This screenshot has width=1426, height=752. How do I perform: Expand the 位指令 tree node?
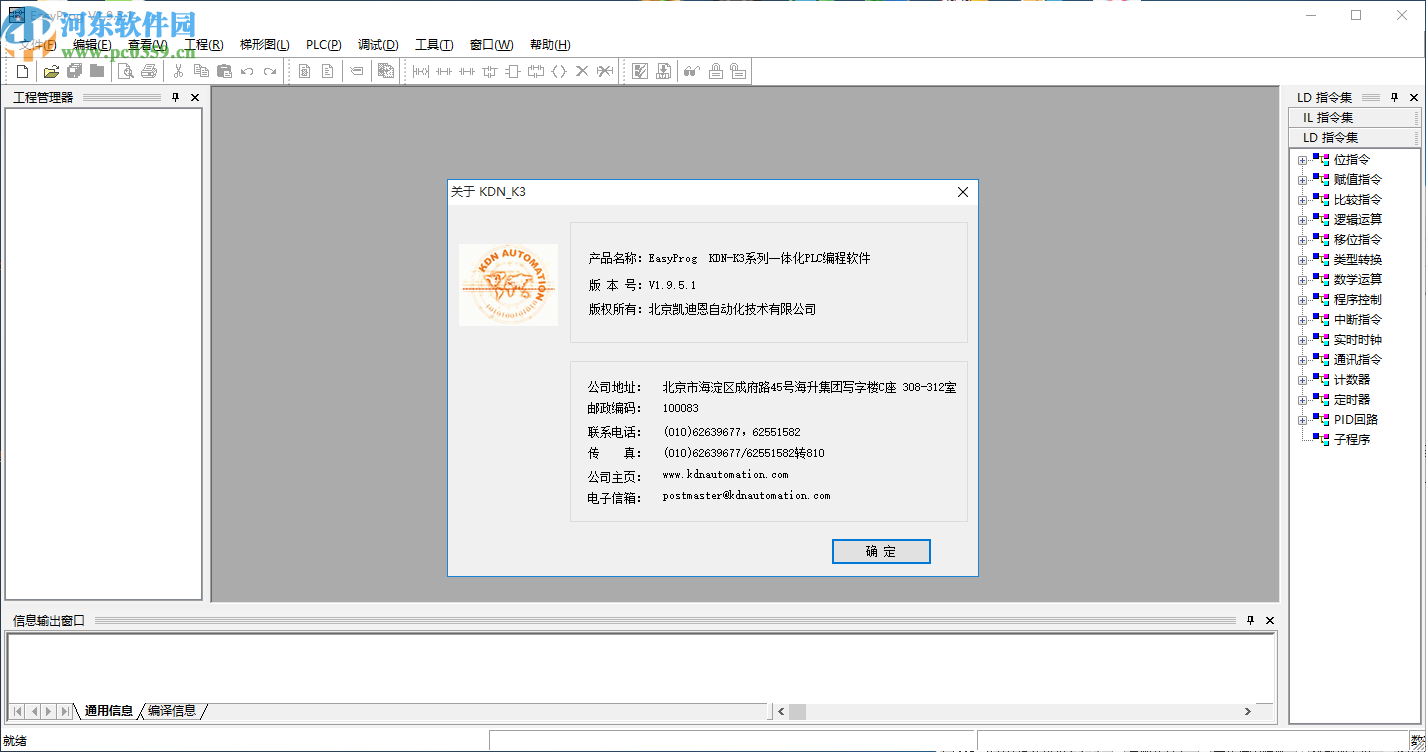1302,160
